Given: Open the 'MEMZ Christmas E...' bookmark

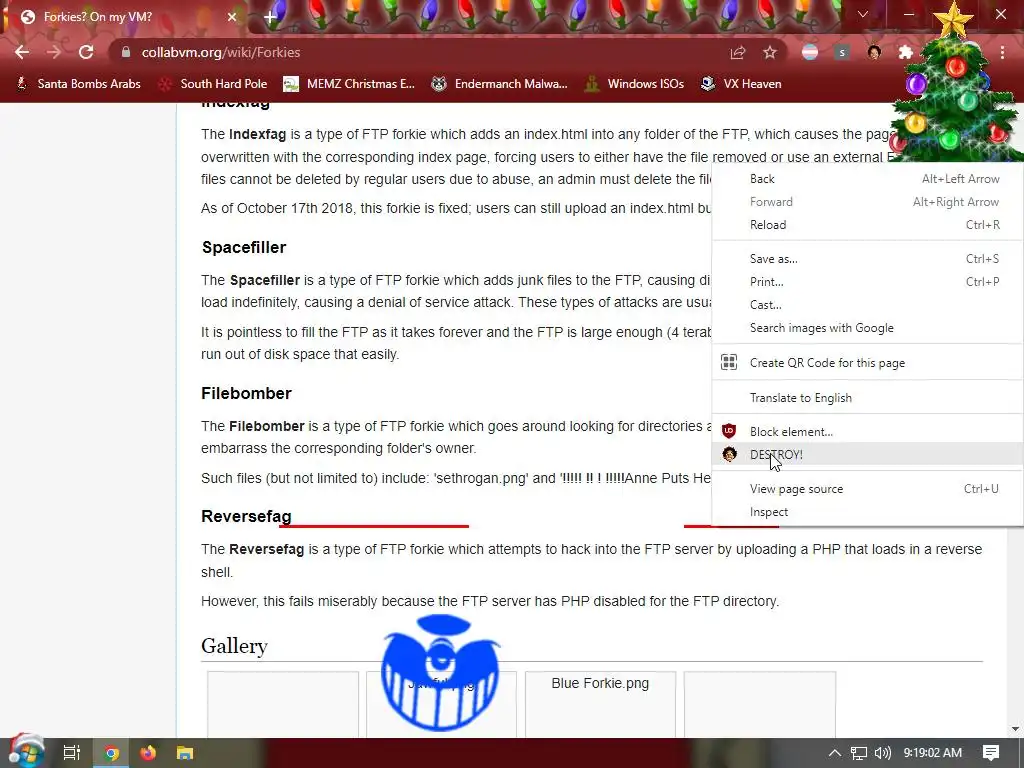Looking at the screenshot, I should coord(349,84).
